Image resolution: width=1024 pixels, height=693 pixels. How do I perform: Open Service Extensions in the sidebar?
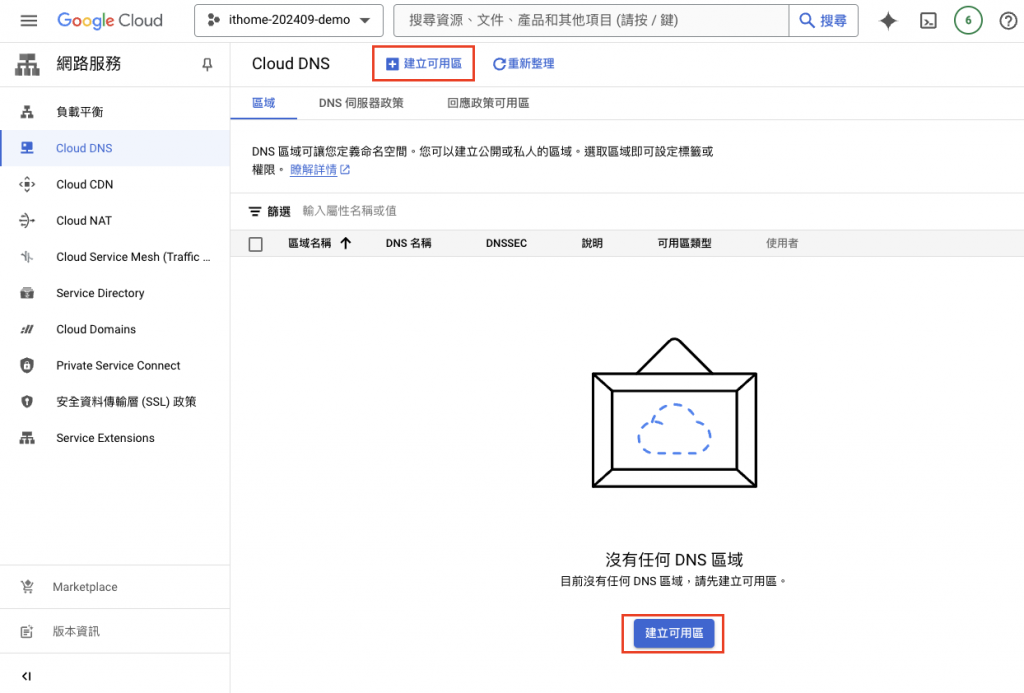tap(105, 438)
